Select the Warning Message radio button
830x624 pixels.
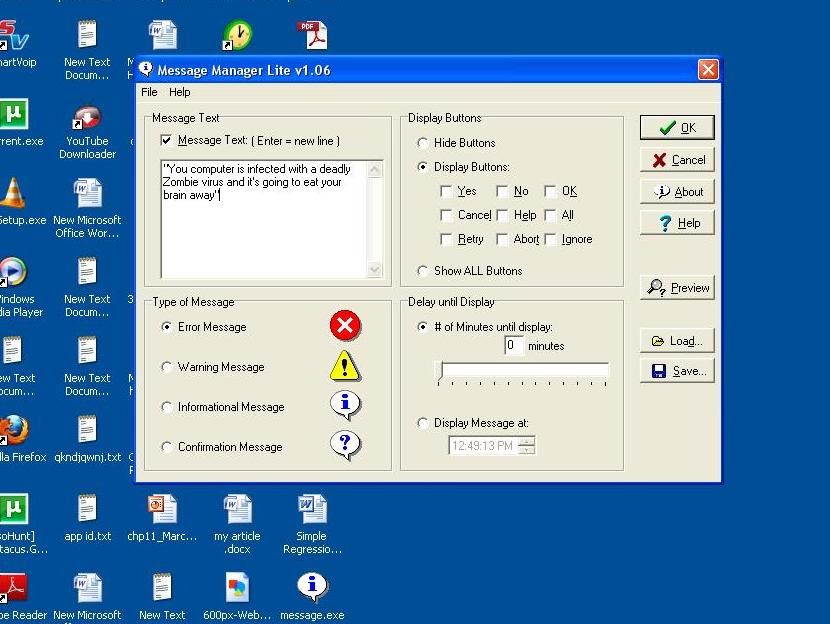[166, 366]
